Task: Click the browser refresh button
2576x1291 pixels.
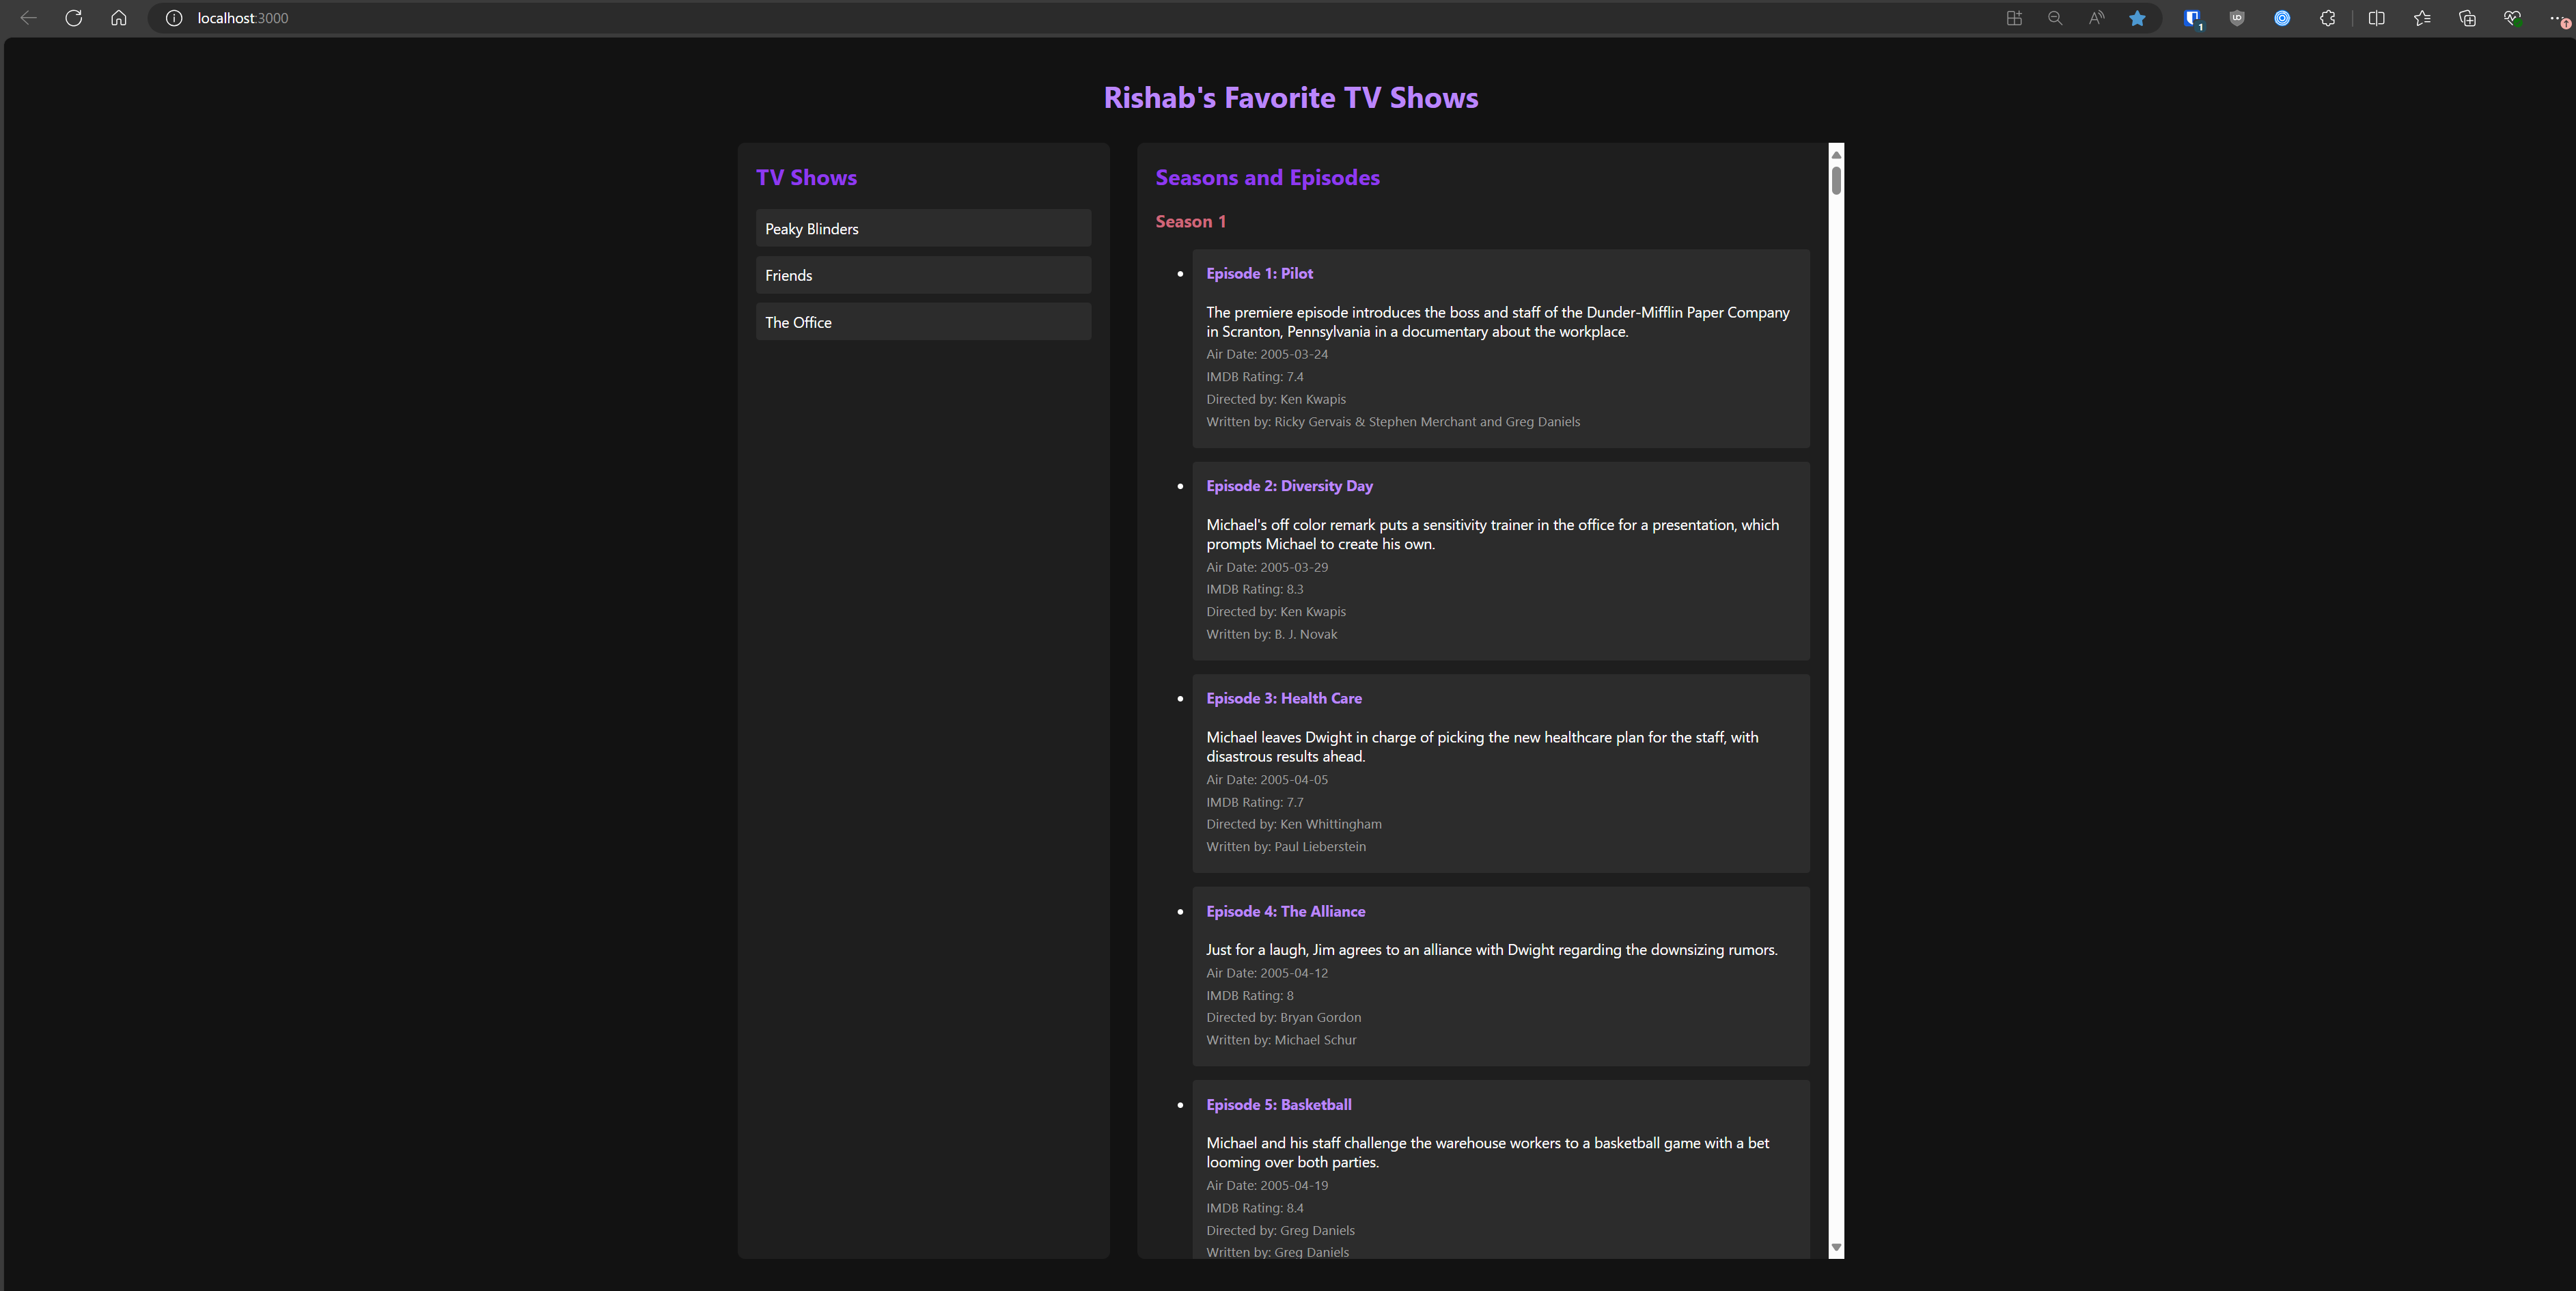Action: pos(73,18)
